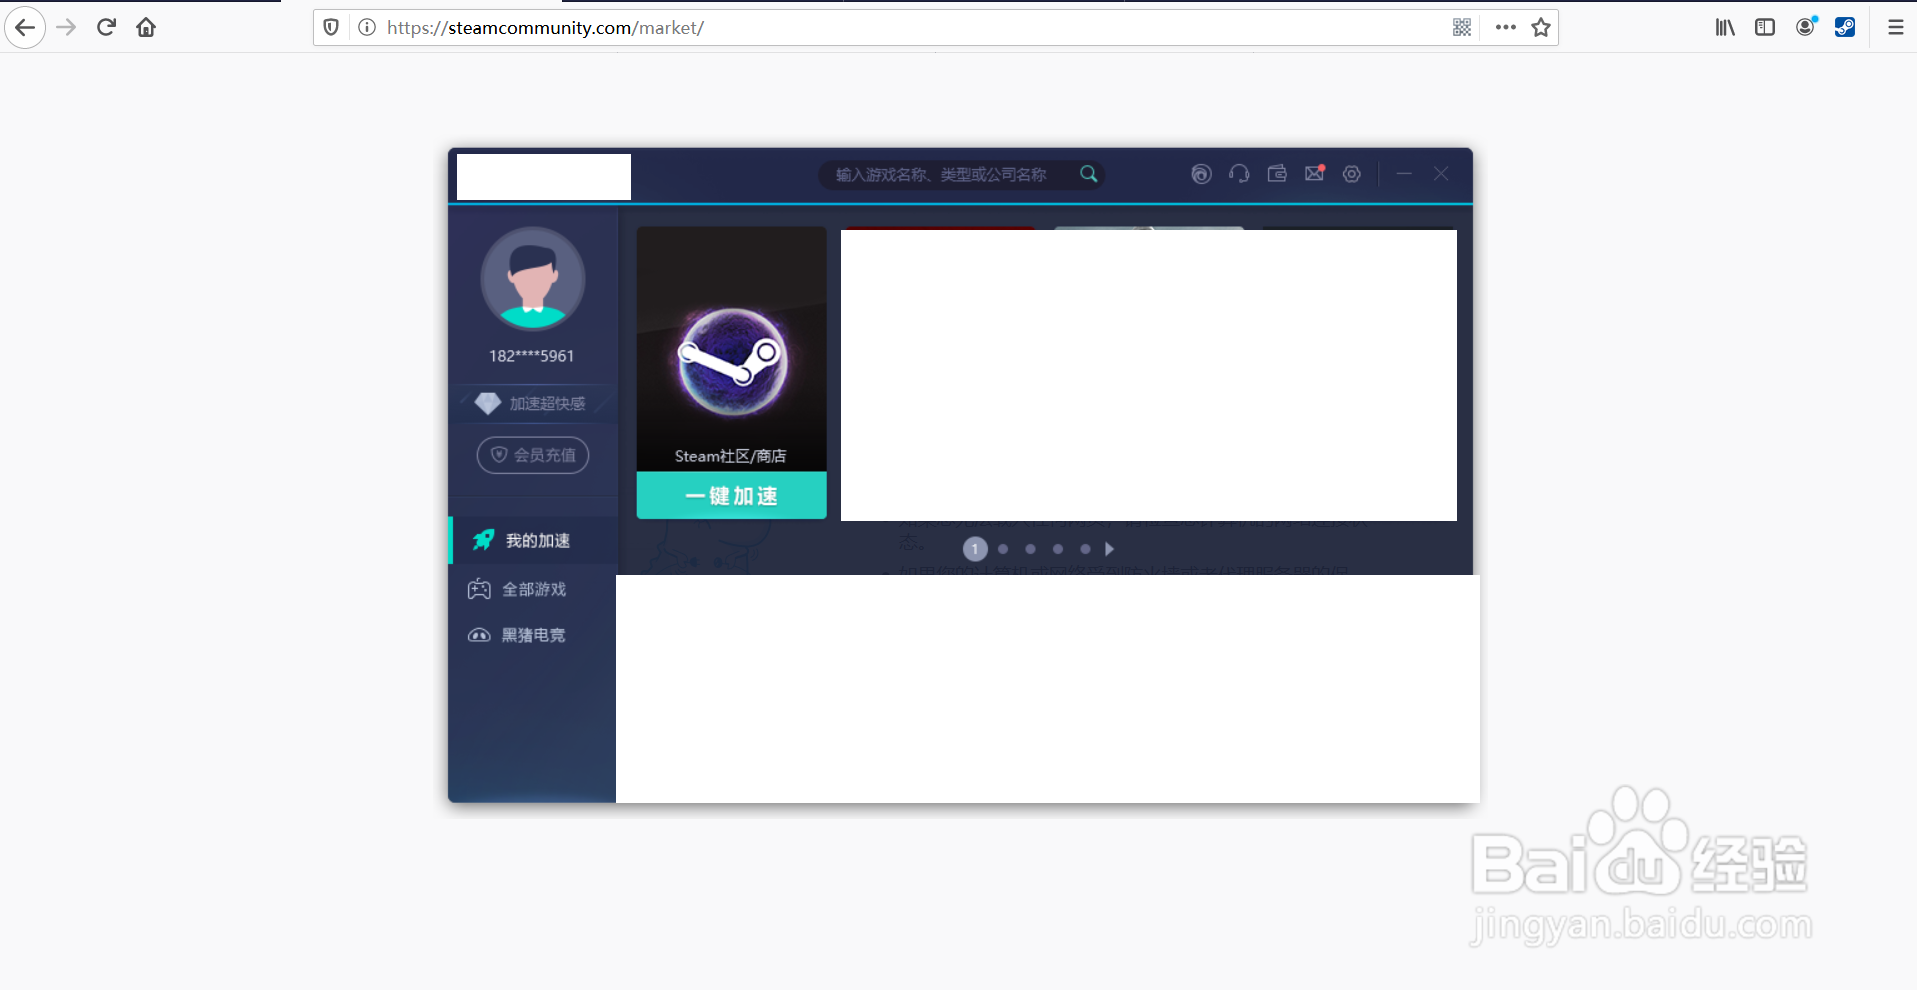1917x990 pixels.
Task: Open accelerator settings gear
Action: (1352, 174)
